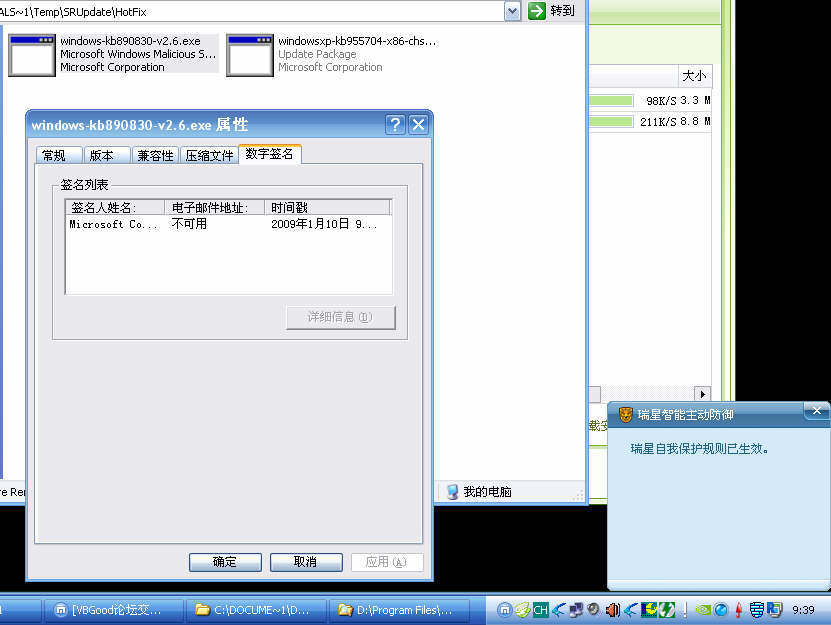This screenshot has height=625, width=831.
Task: Switch to the 压缩文件 tab
Action: tap(209, 155)
